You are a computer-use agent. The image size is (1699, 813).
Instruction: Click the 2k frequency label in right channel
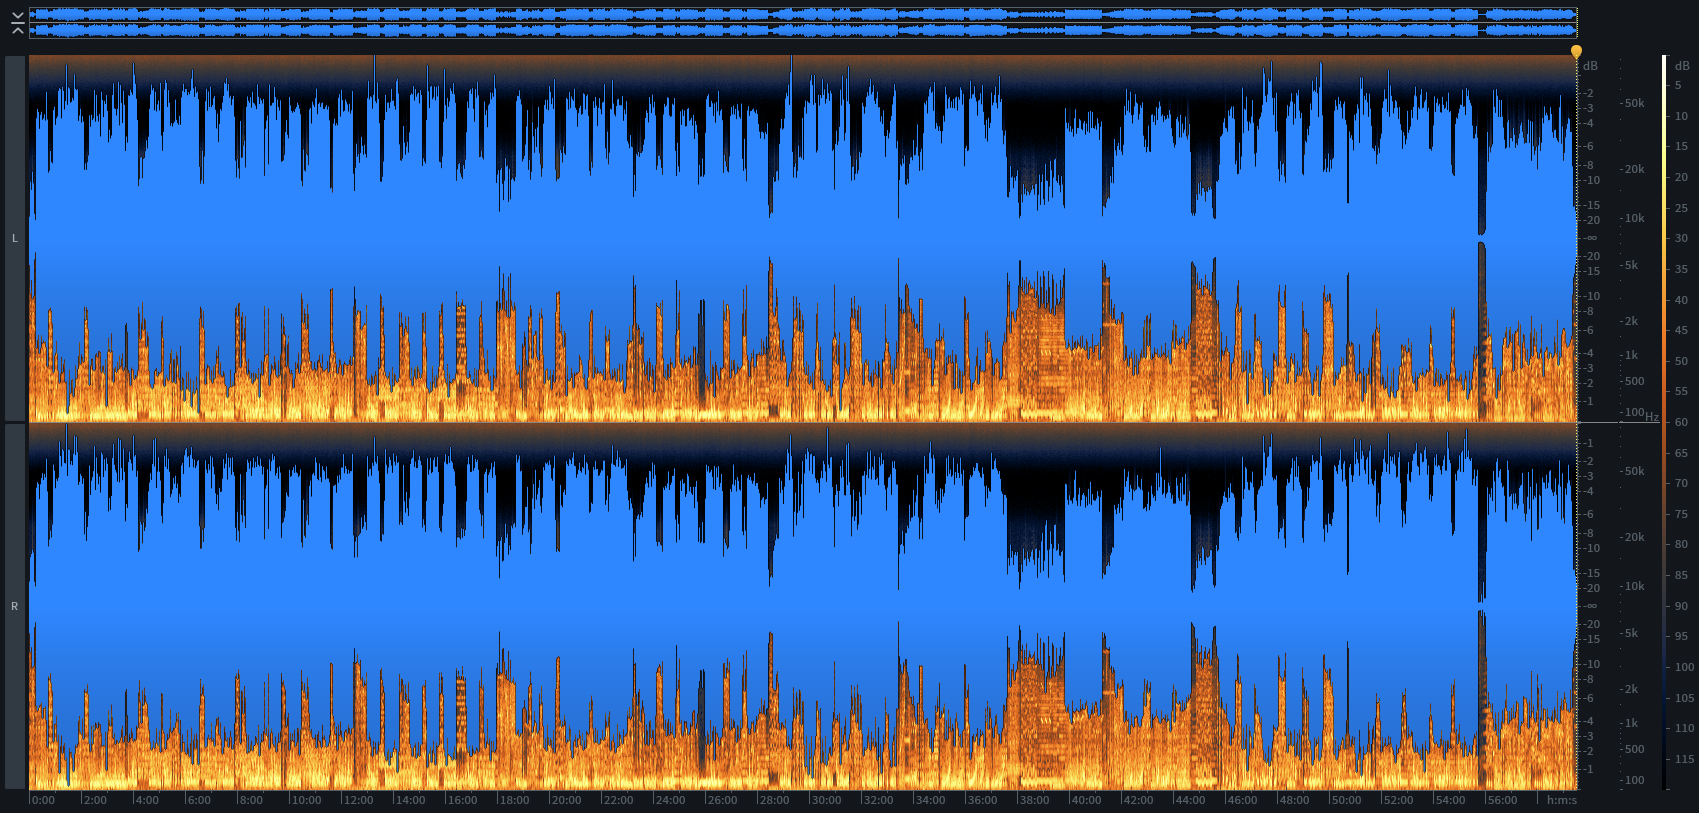tap(1632, 689)
